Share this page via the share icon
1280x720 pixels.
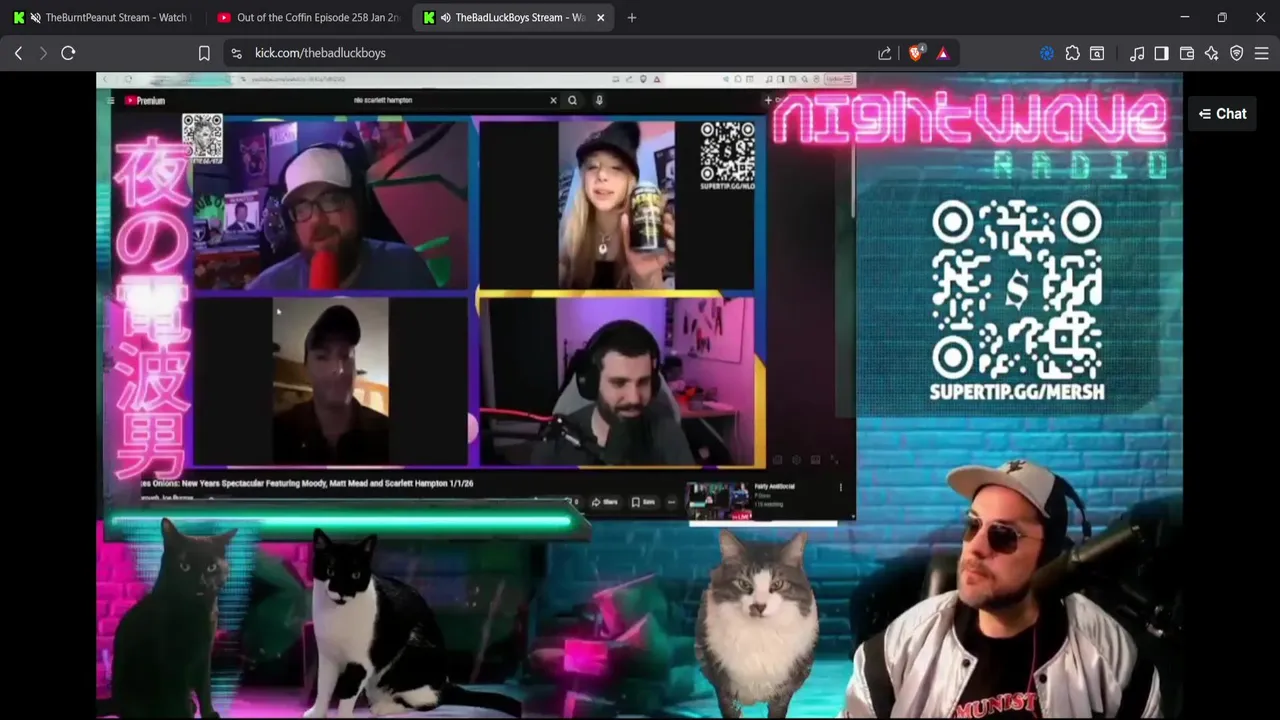pyautogui.click(x=885, y=53)
